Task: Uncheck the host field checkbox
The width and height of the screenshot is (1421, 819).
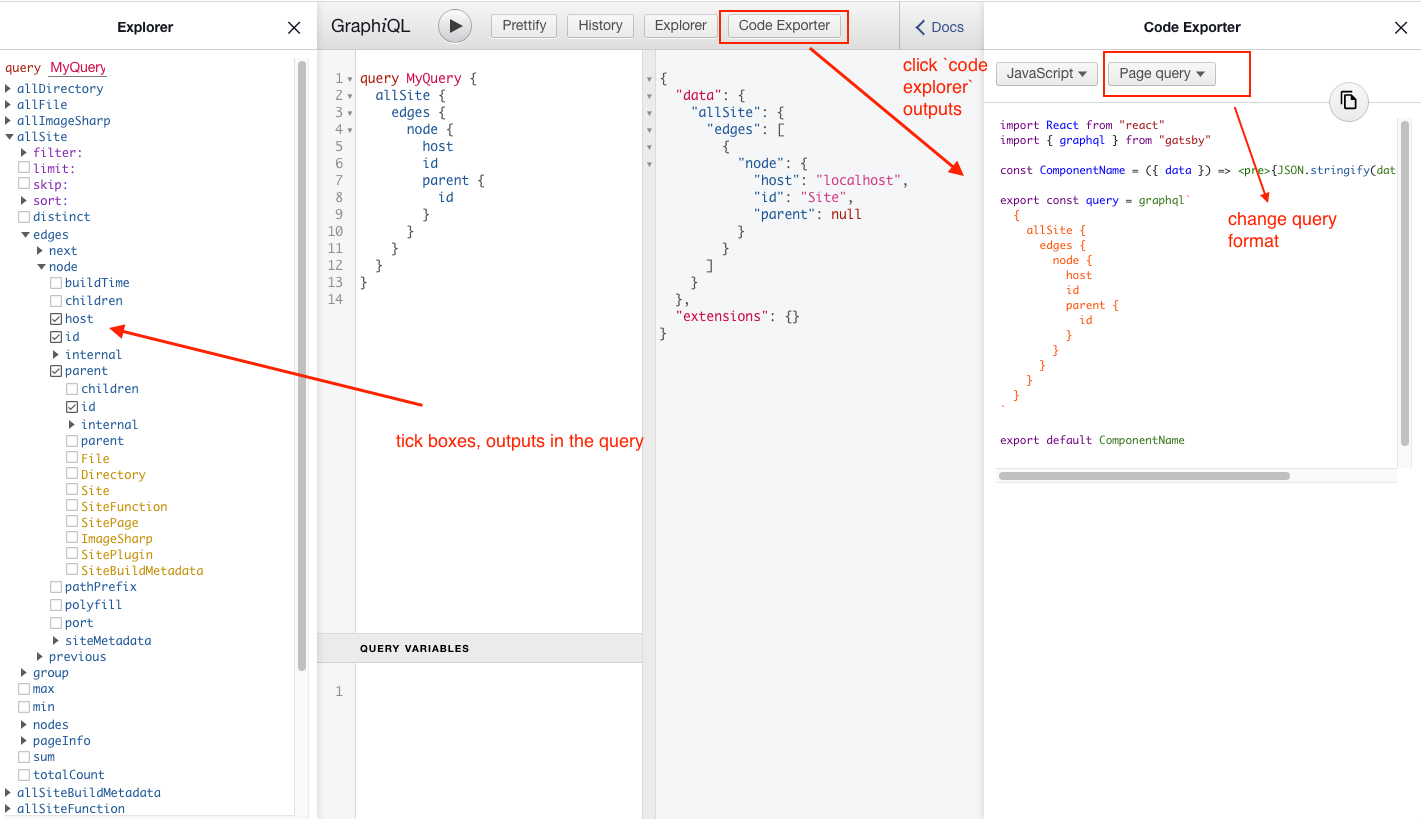Action: click(56, 318)
